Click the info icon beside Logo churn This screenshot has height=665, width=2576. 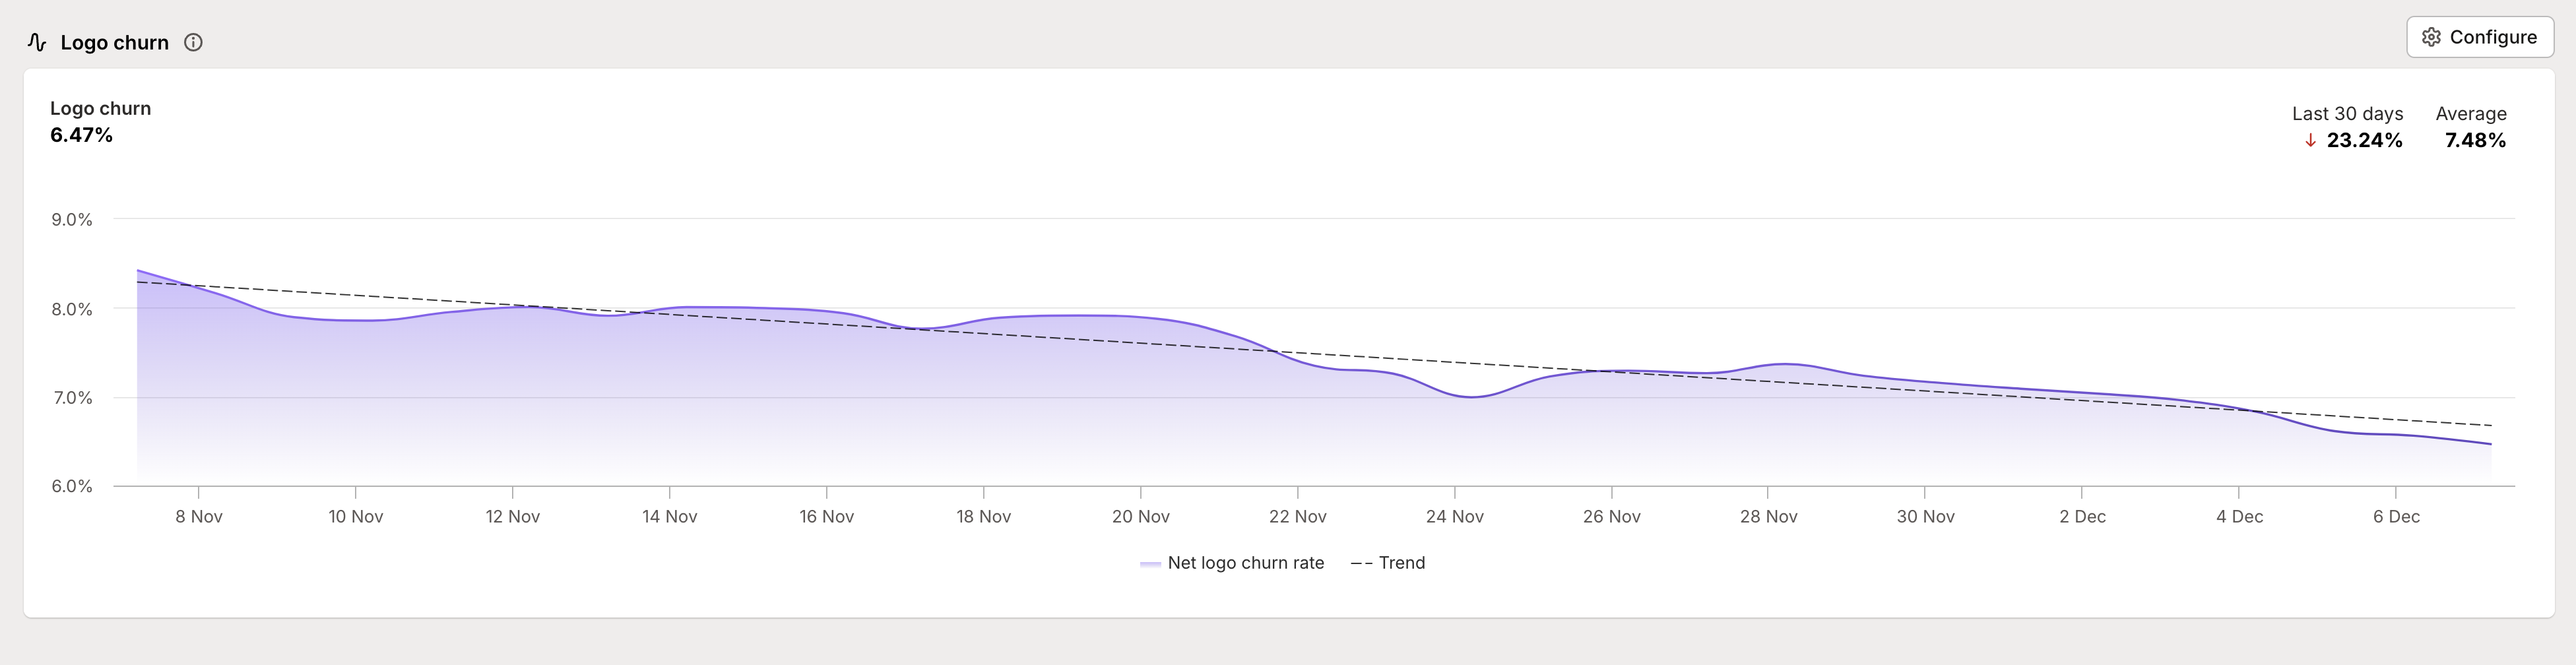point(194,42)
